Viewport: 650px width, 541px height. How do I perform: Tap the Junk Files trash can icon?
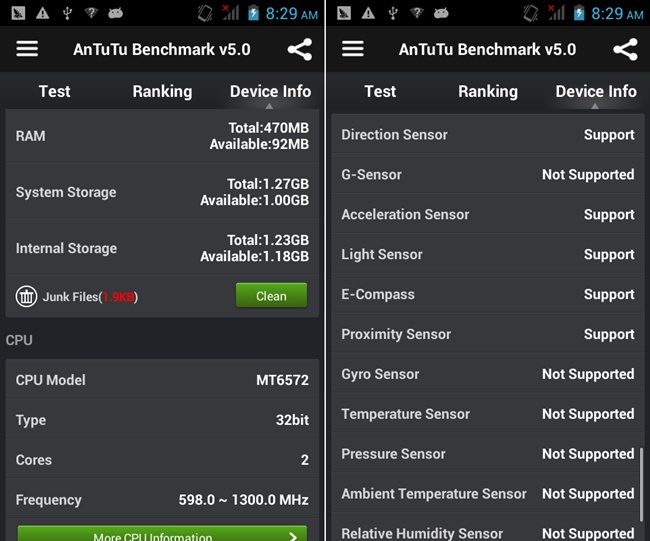pos(26,296)
